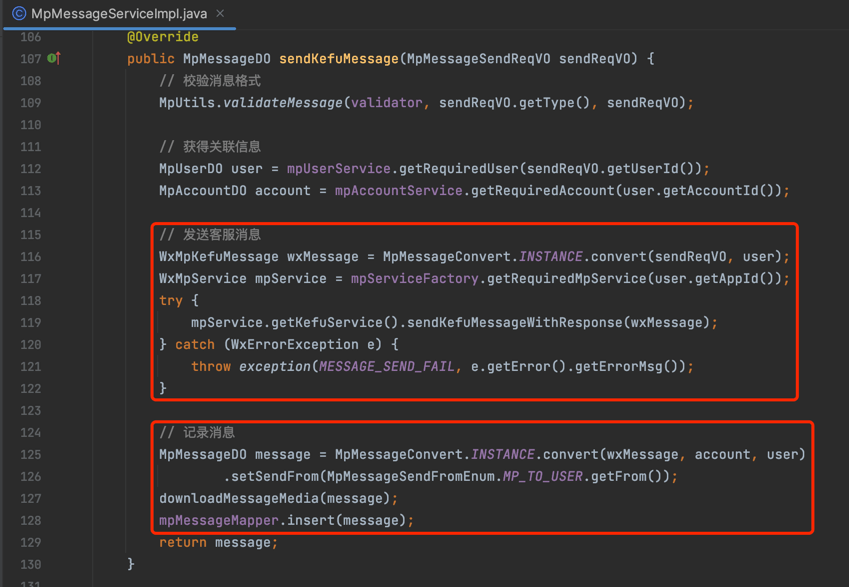The height and width of the screenshot is (587, 849).
Task: Click the @Override annotation on line 106
Action: pyautogui.click(x=162, y=37)
